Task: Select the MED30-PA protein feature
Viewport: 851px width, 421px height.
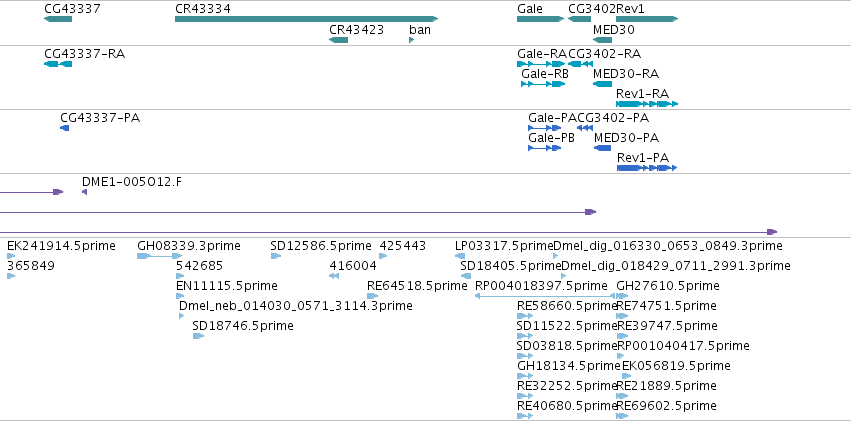Action: pos(602,148)
